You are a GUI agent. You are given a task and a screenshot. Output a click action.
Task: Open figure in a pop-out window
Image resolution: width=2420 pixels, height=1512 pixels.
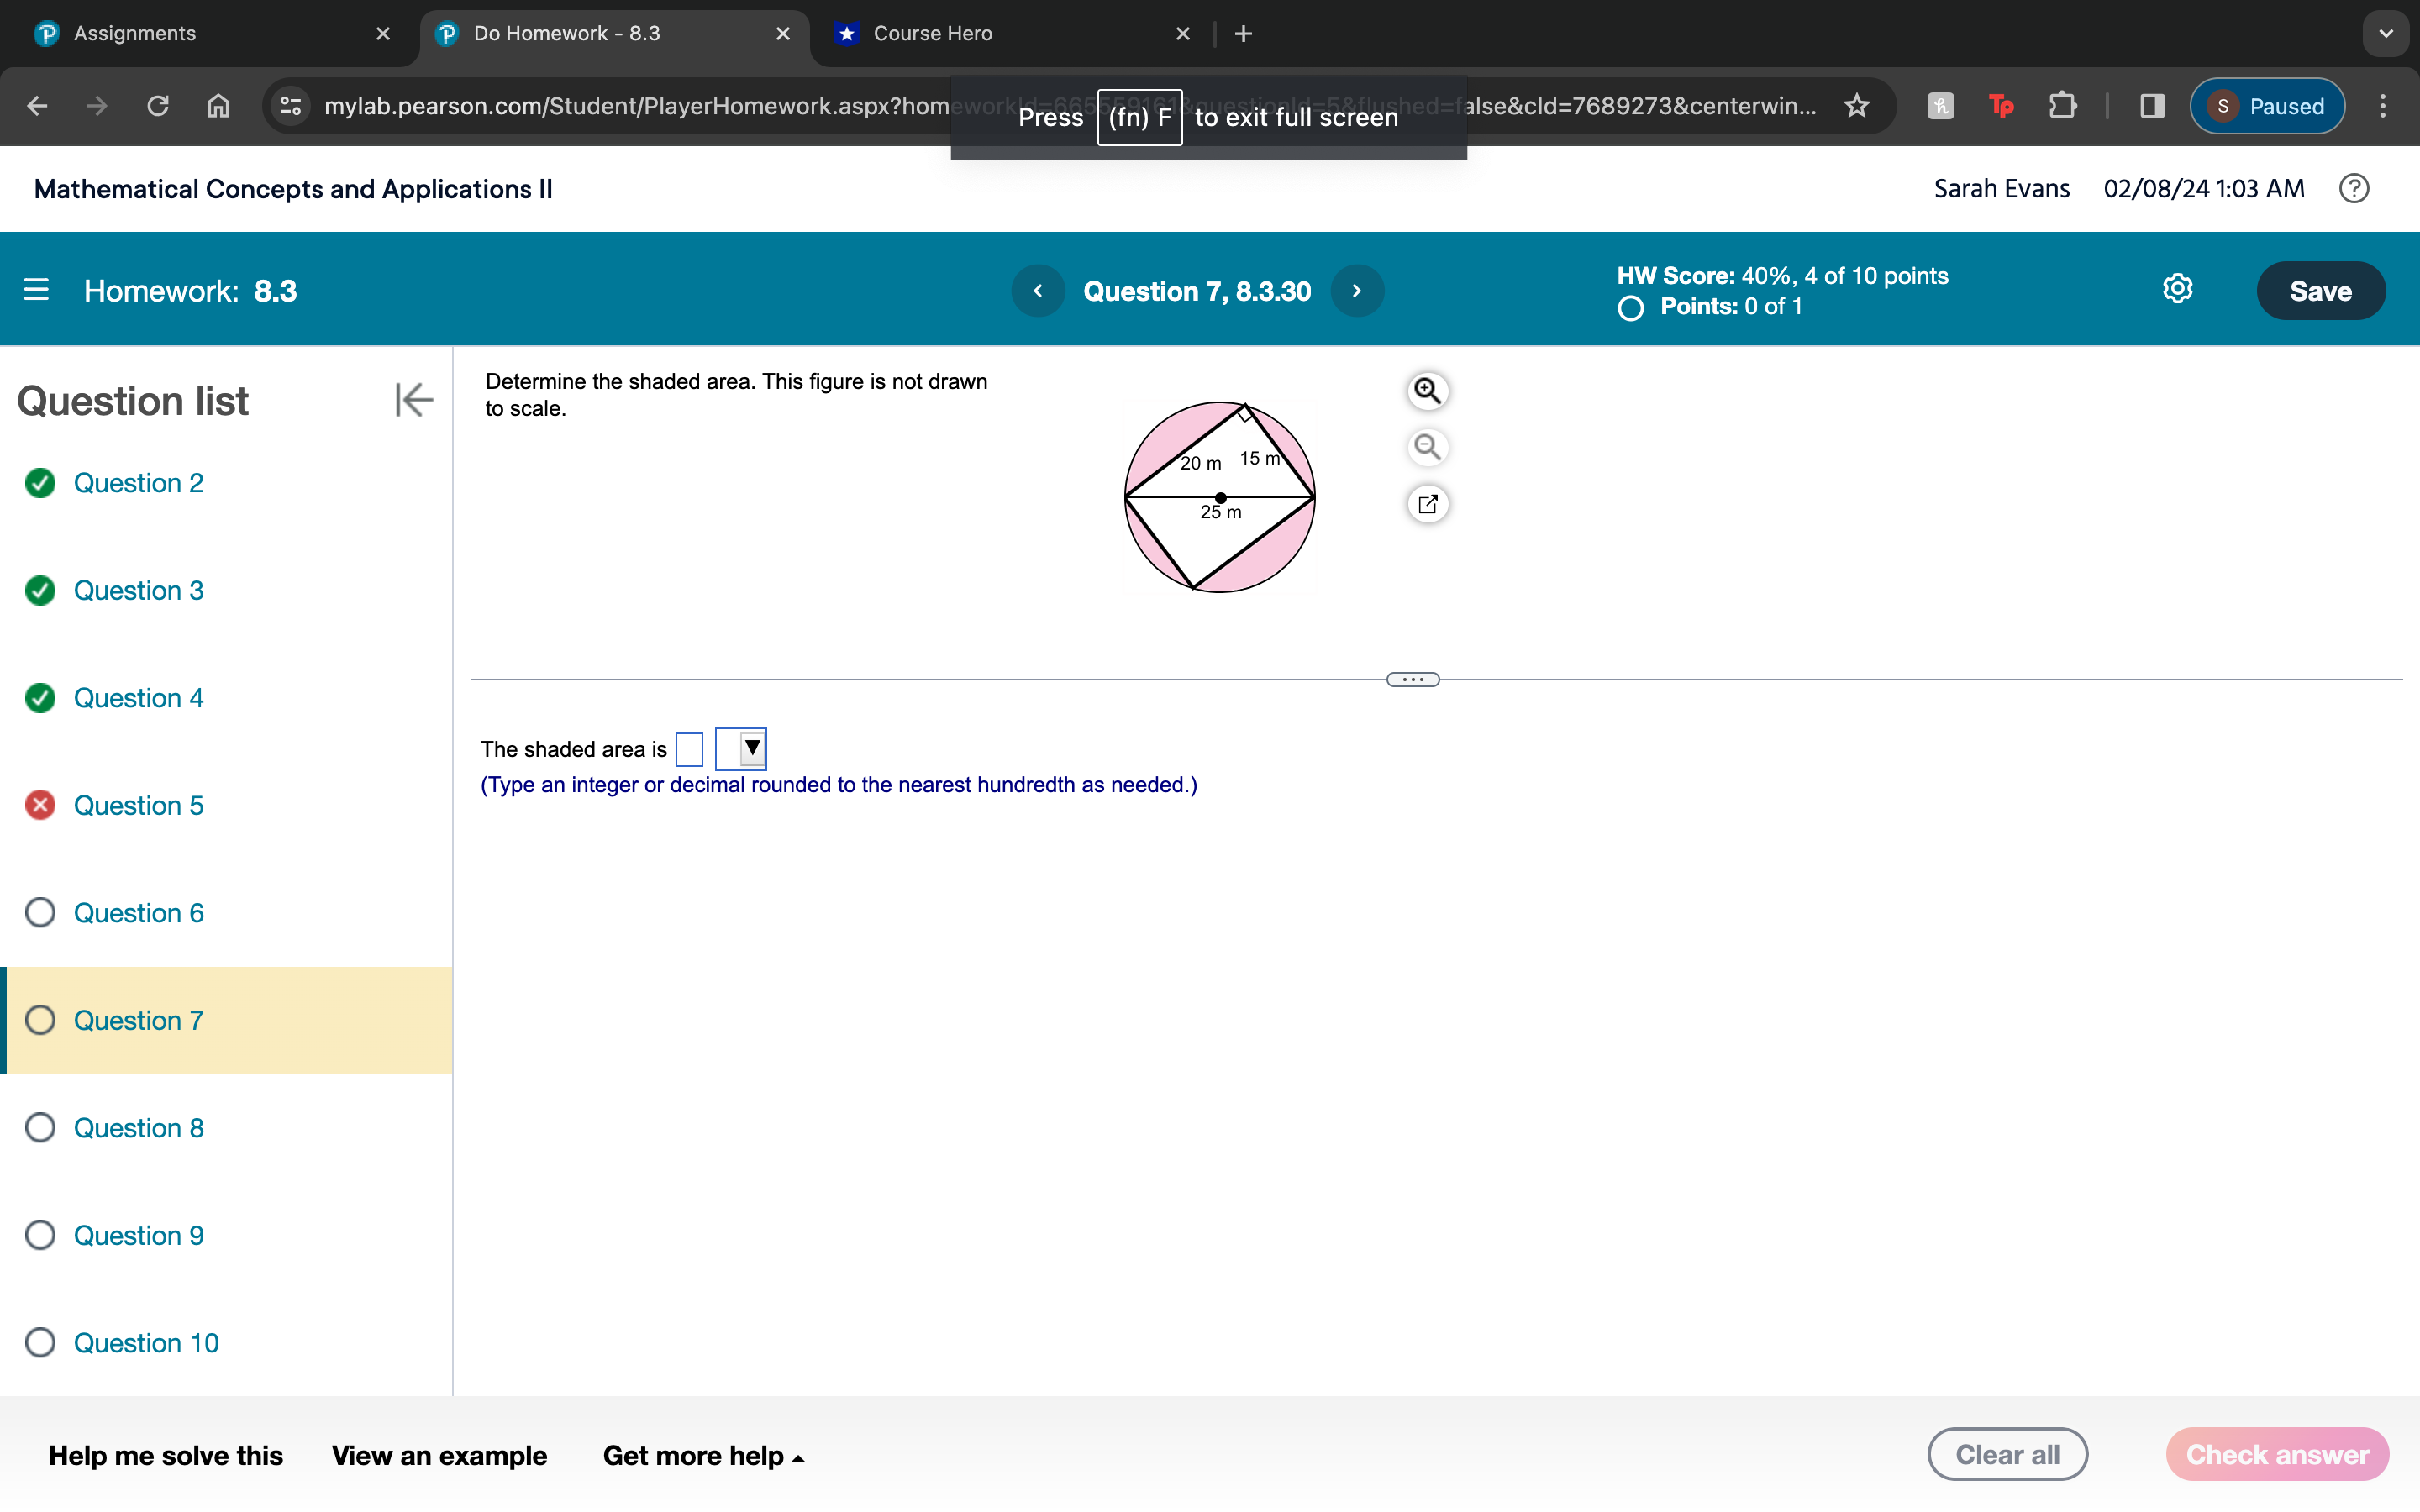tap(1427, 504)
